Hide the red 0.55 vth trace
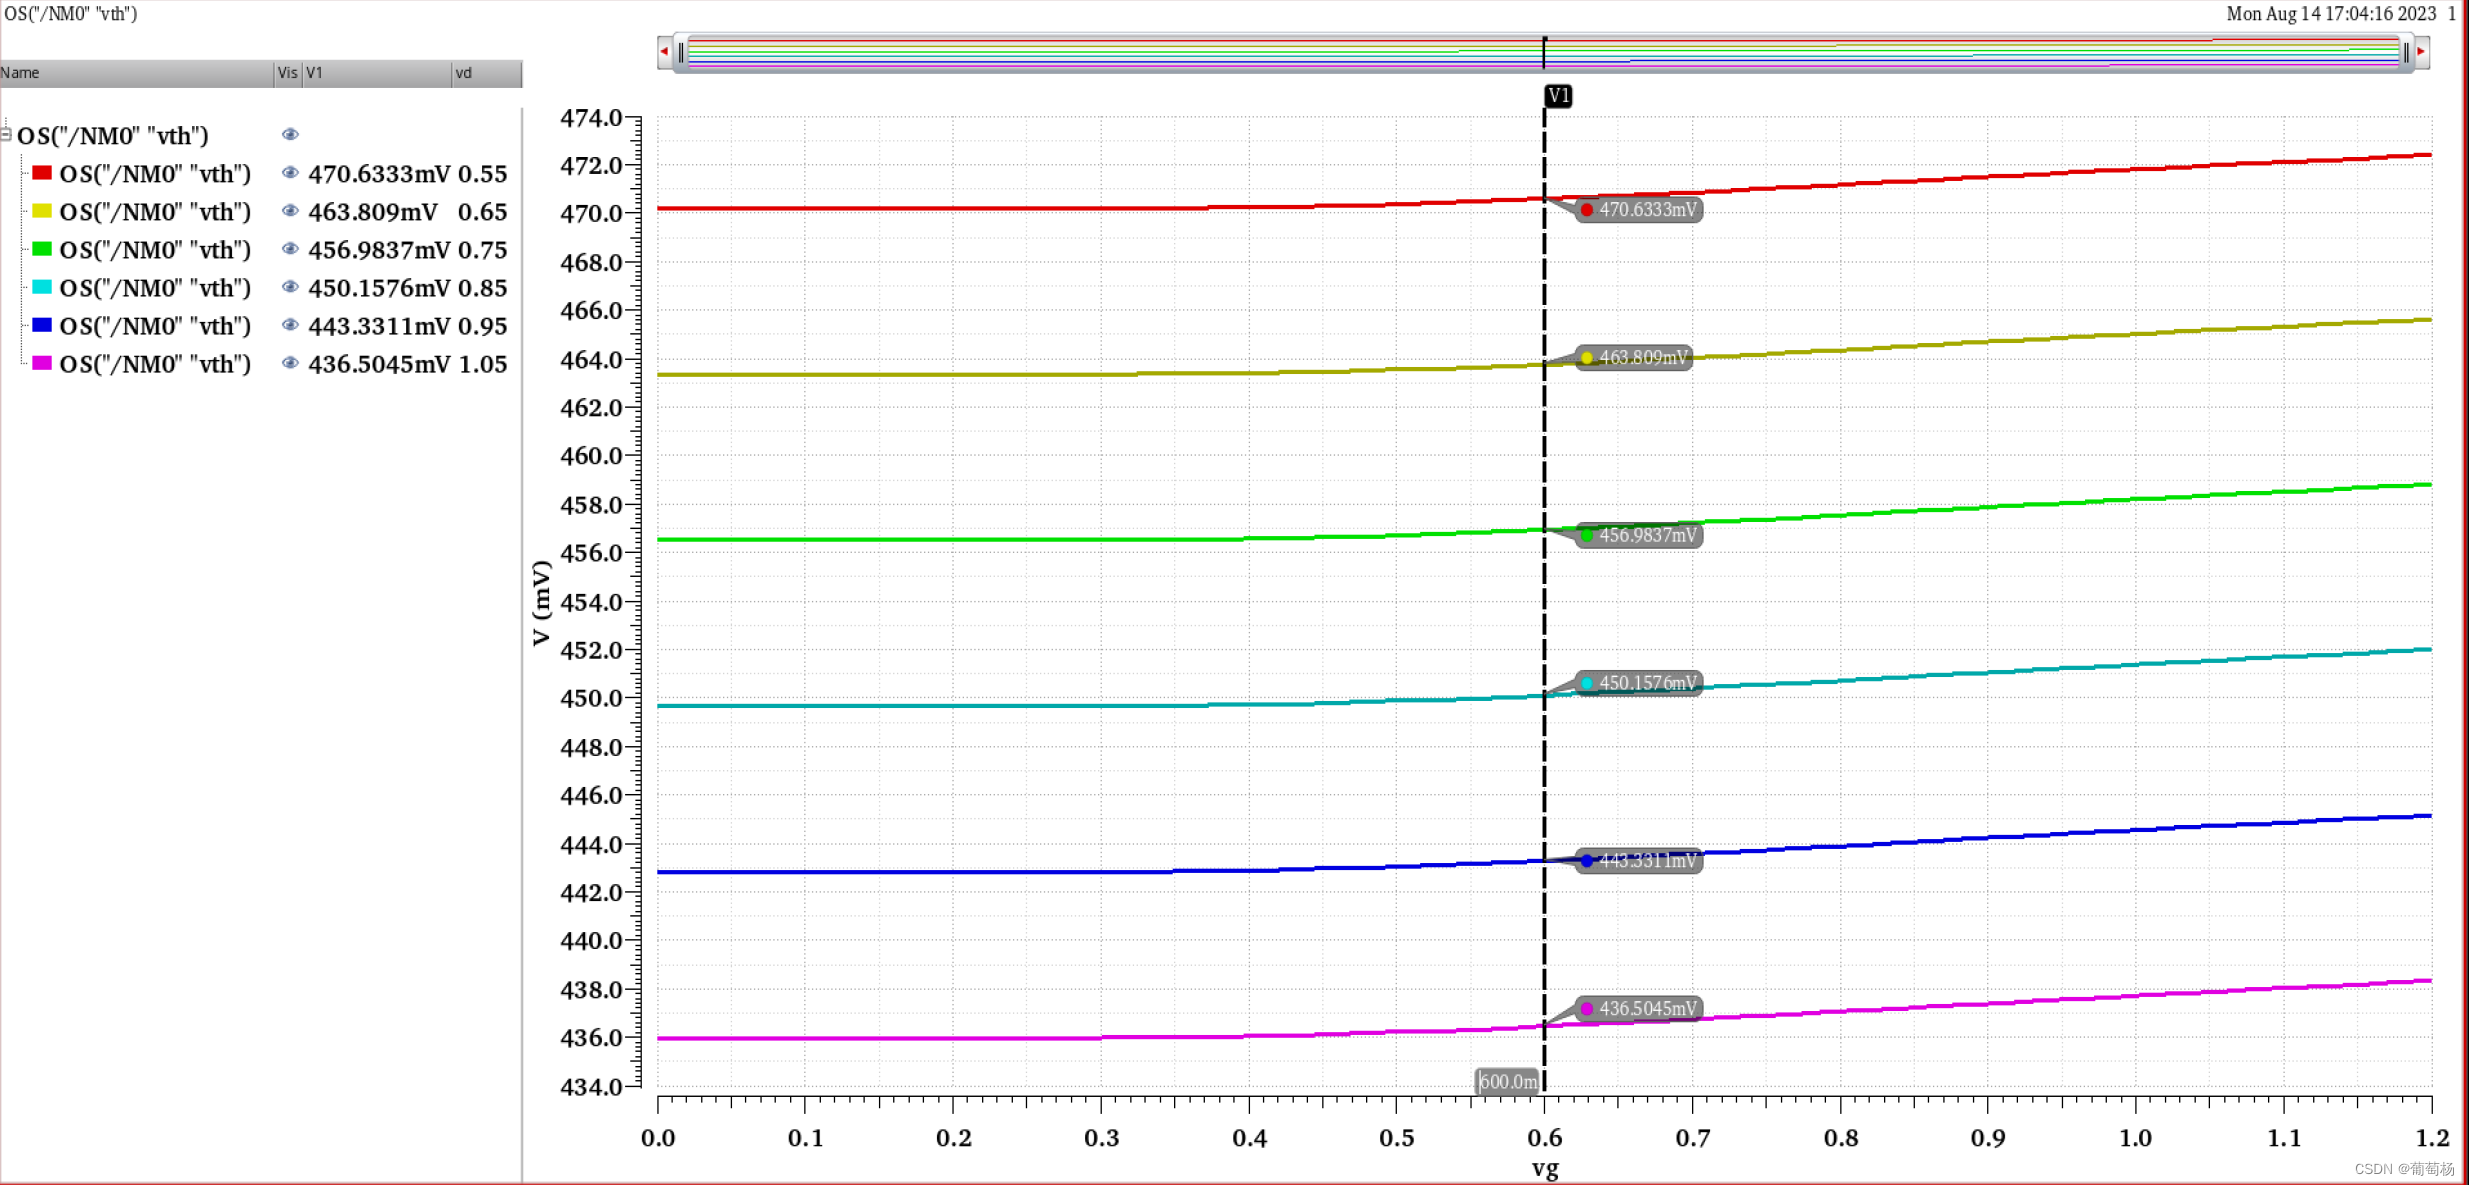Viewport: 2469px width, 1185px height. [290, 173]
